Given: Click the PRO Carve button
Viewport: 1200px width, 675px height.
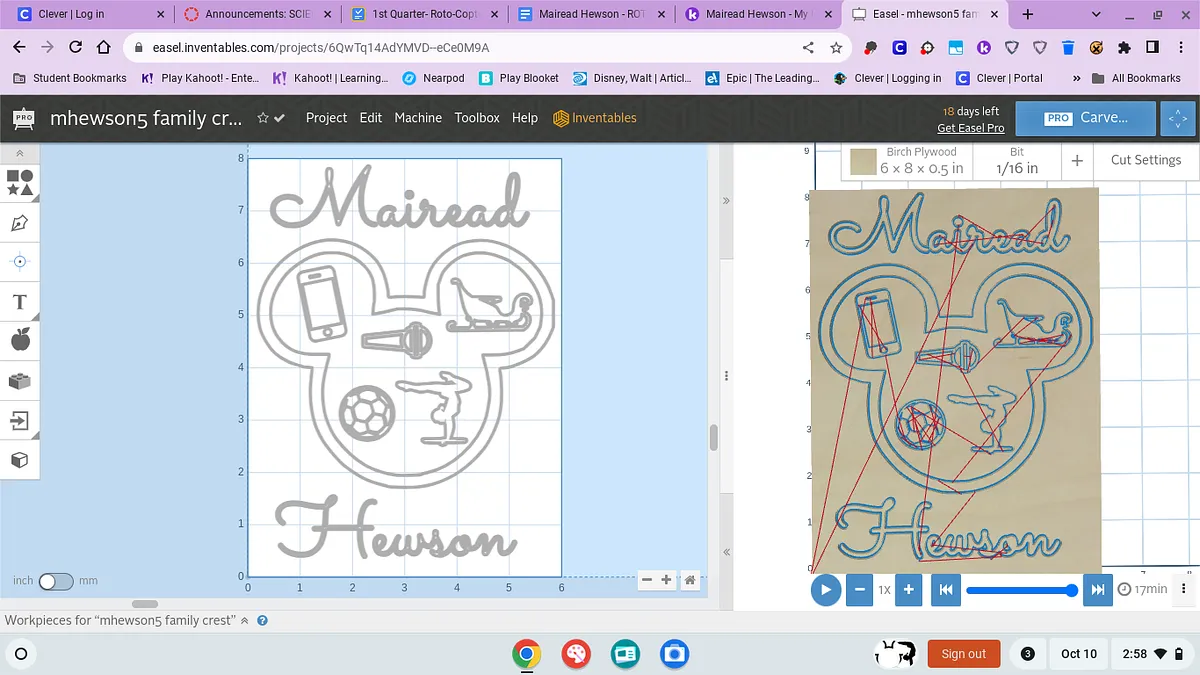Looking at the screenshot, I should coord(1086,117).
